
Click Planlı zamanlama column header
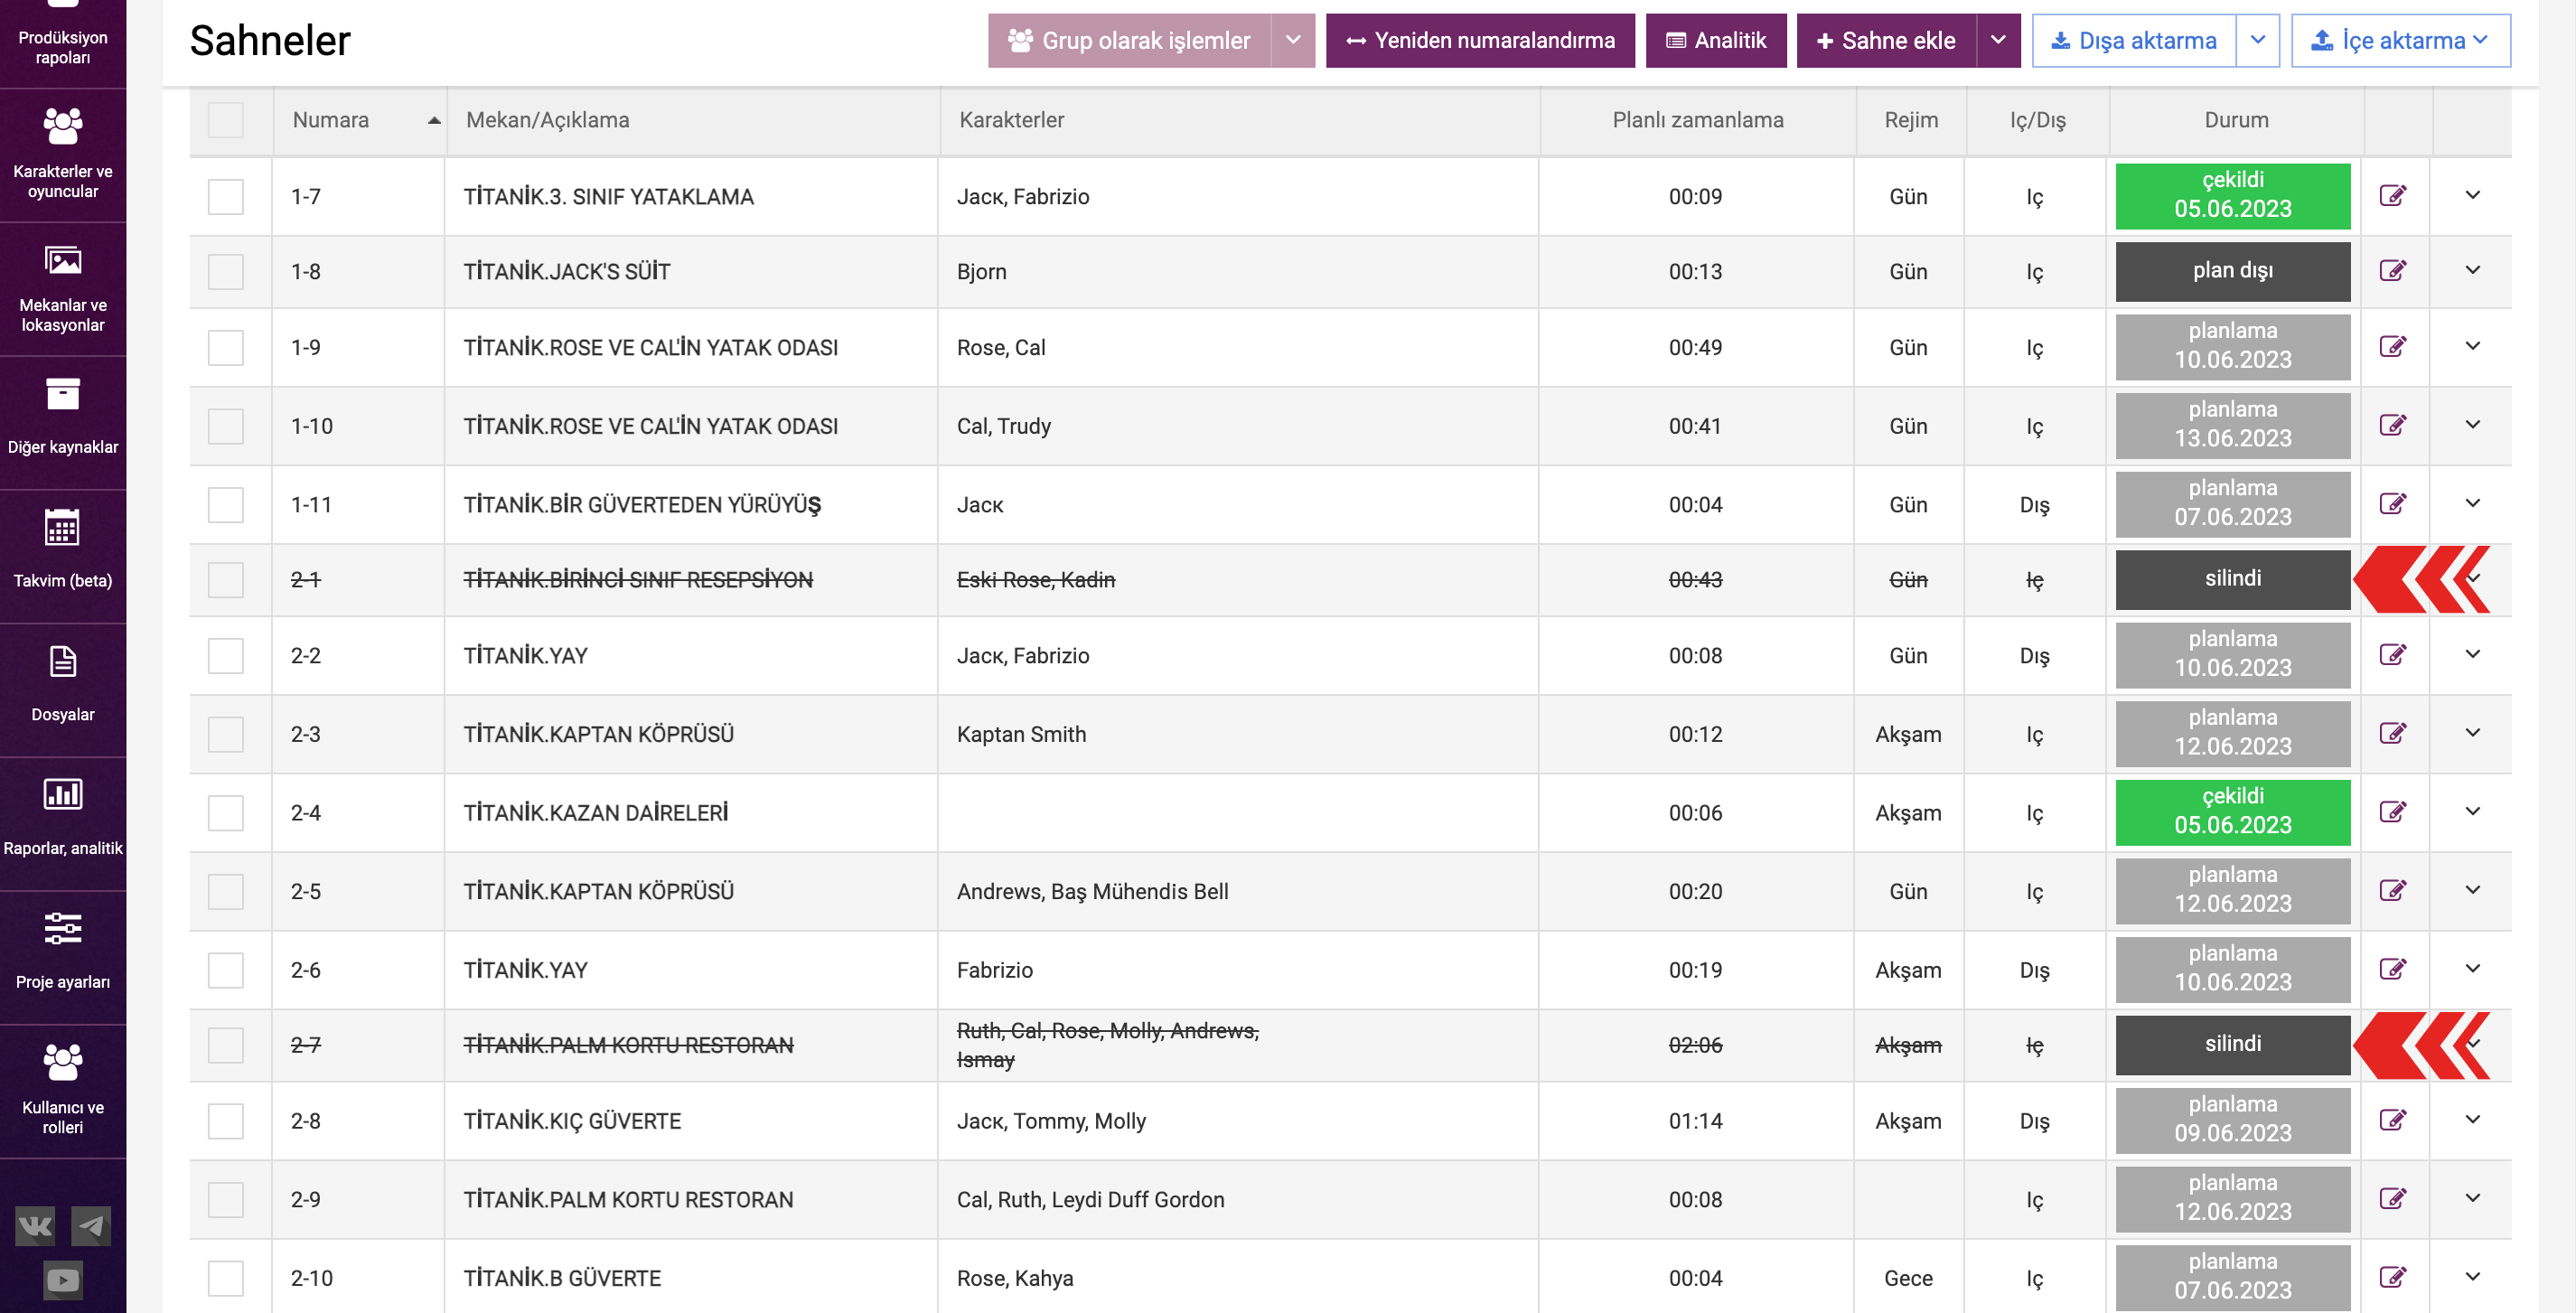click(x=1697, y=120)
